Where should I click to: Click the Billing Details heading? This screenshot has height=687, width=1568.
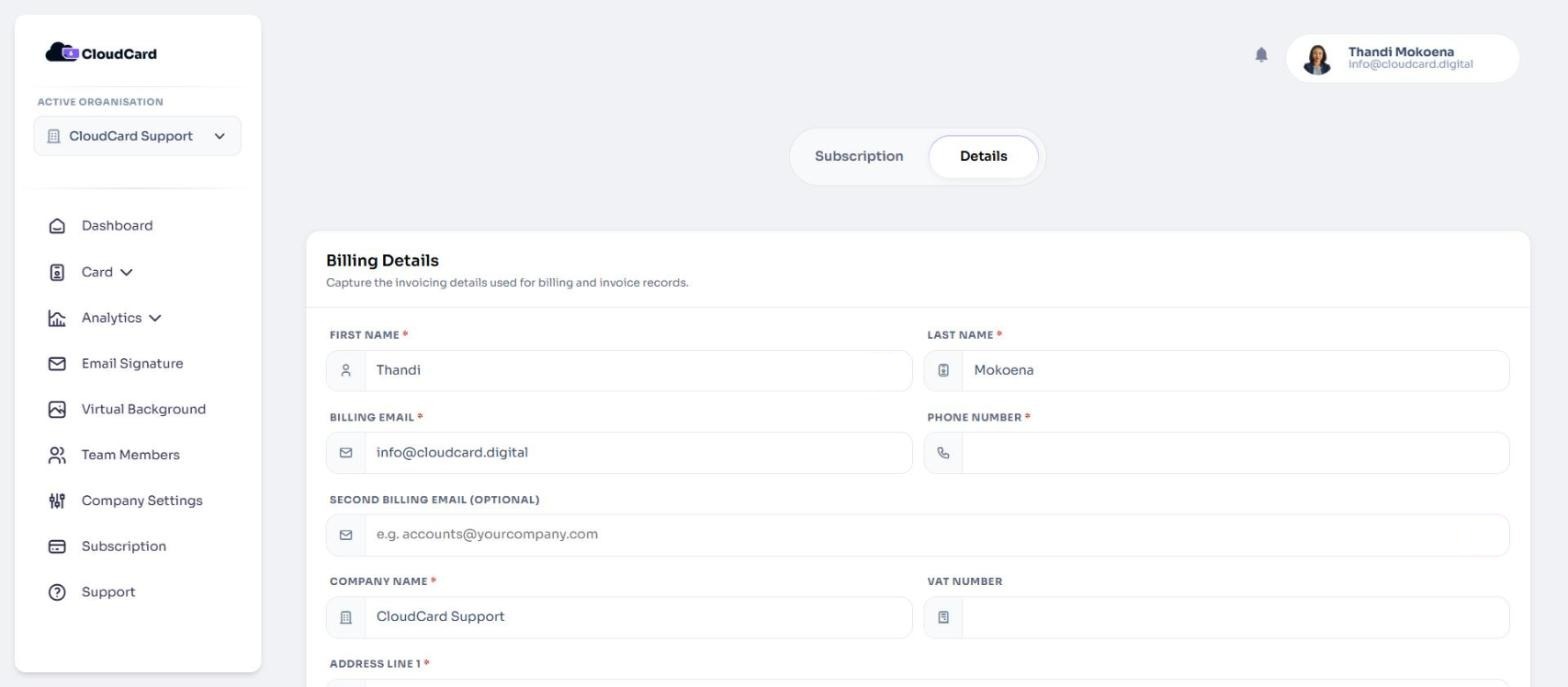382,261
